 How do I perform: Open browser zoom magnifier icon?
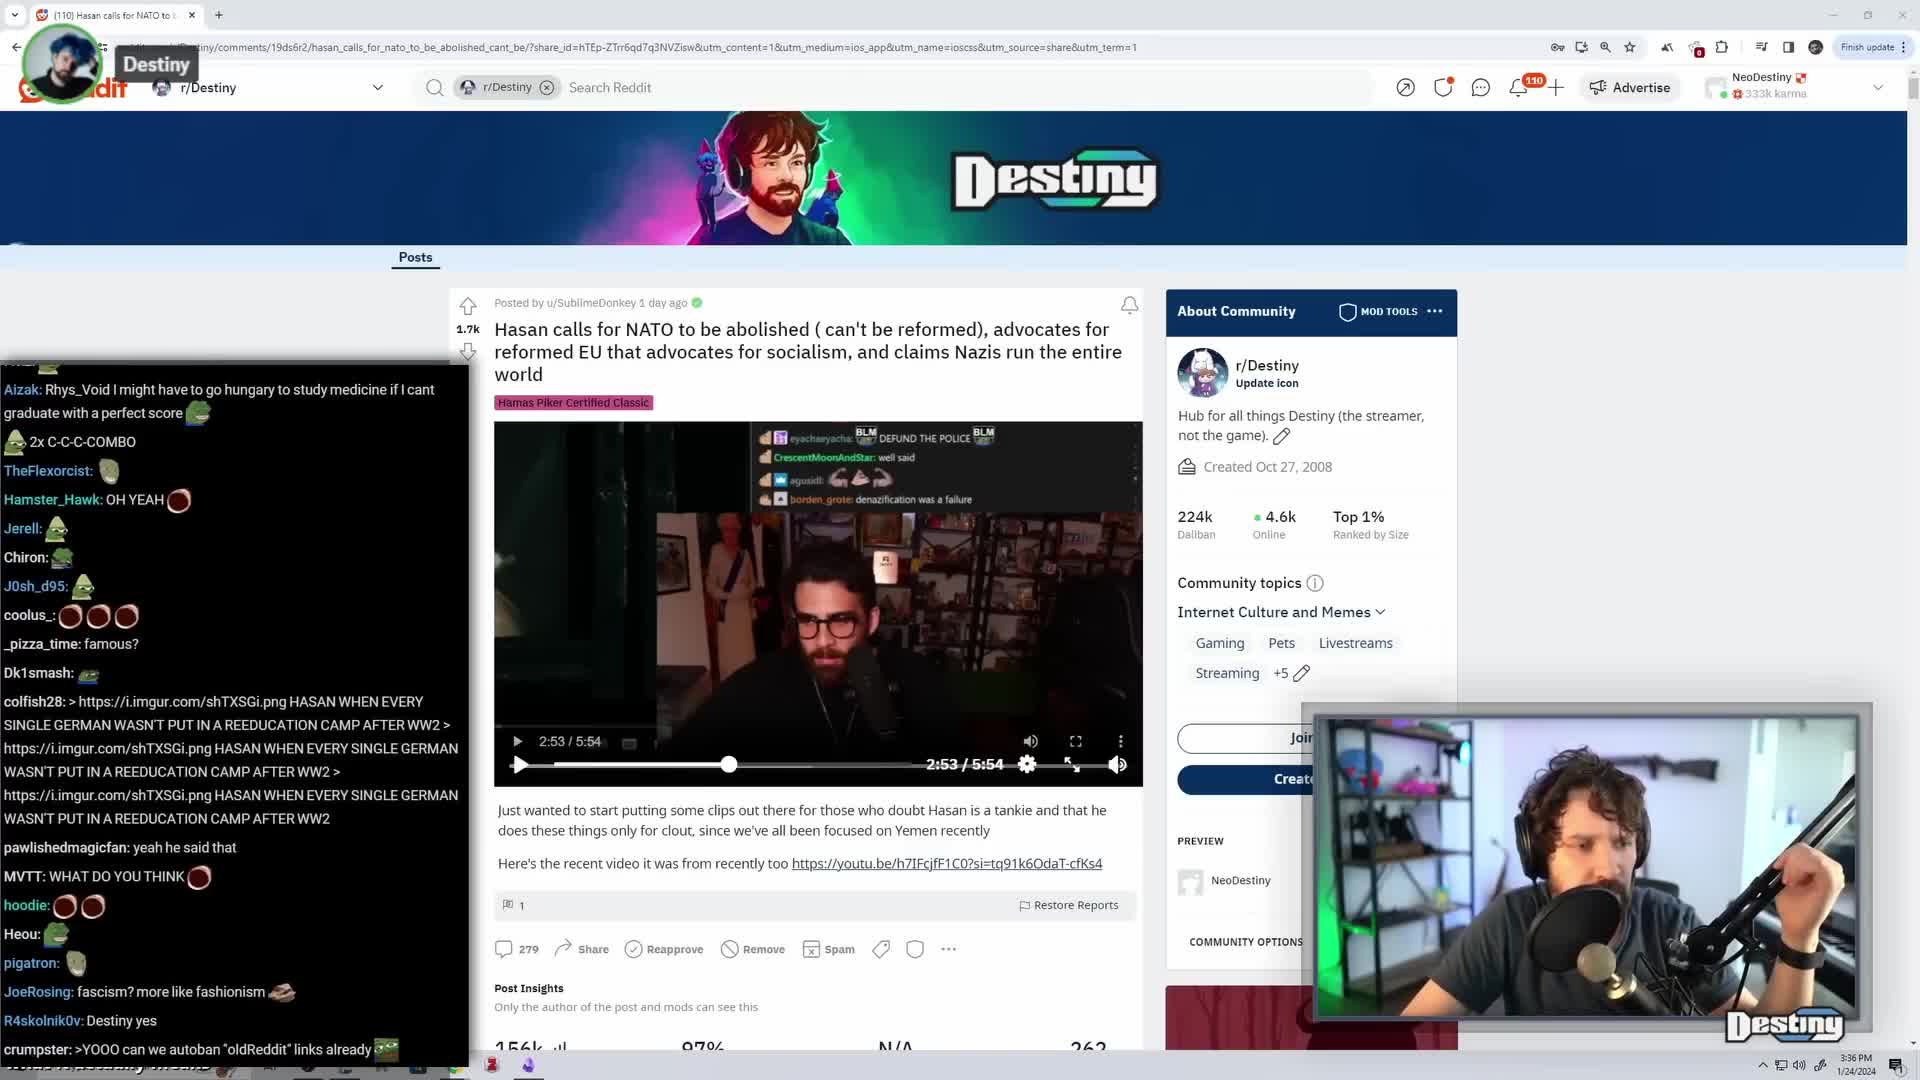(1605, 47)
